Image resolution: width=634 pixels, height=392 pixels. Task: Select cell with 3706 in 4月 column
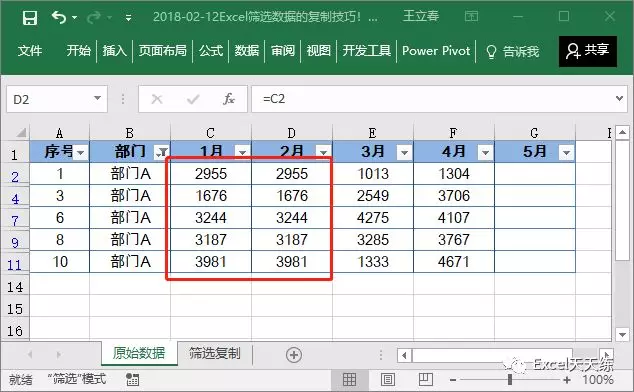coord(454,196)
